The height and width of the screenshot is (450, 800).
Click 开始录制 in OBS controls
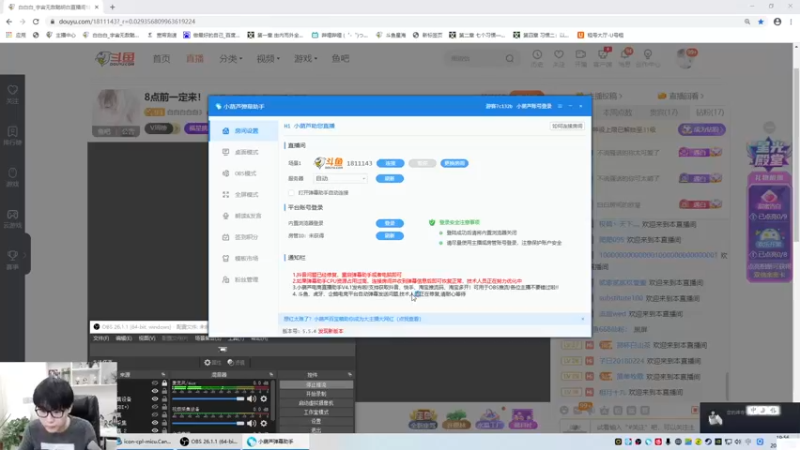[316, 394]
